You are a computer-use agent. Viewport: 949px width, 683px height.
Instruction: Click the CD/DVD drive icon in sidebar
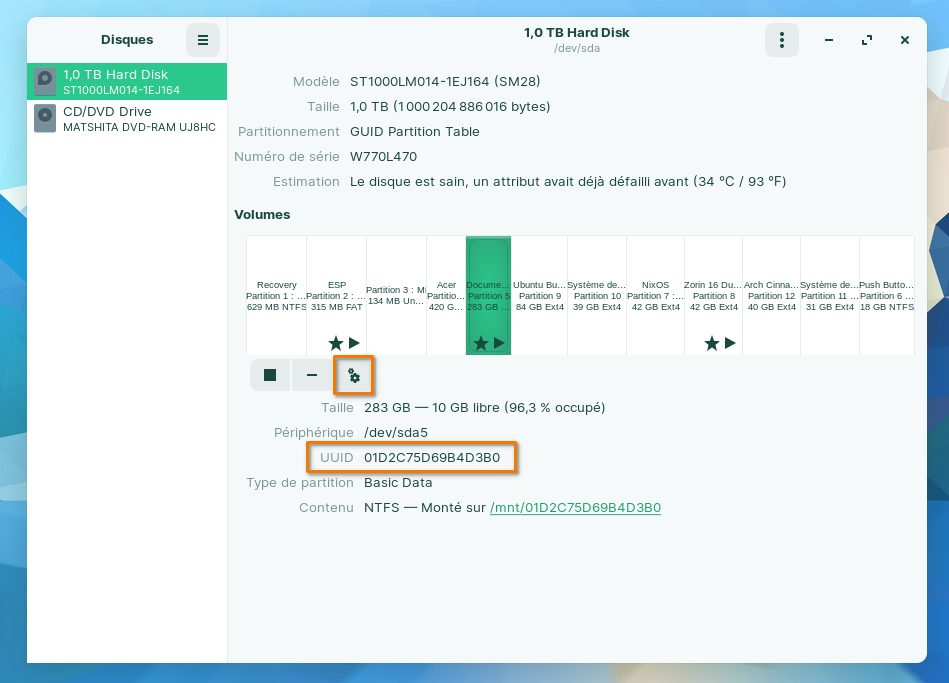pos(45,119)
